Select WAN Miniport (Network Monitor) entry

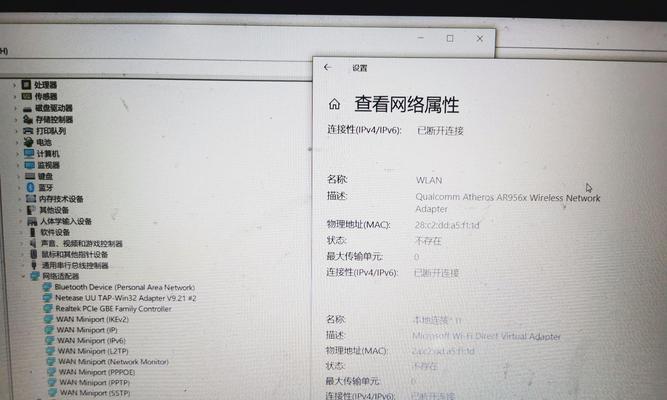tap(113, 362)
